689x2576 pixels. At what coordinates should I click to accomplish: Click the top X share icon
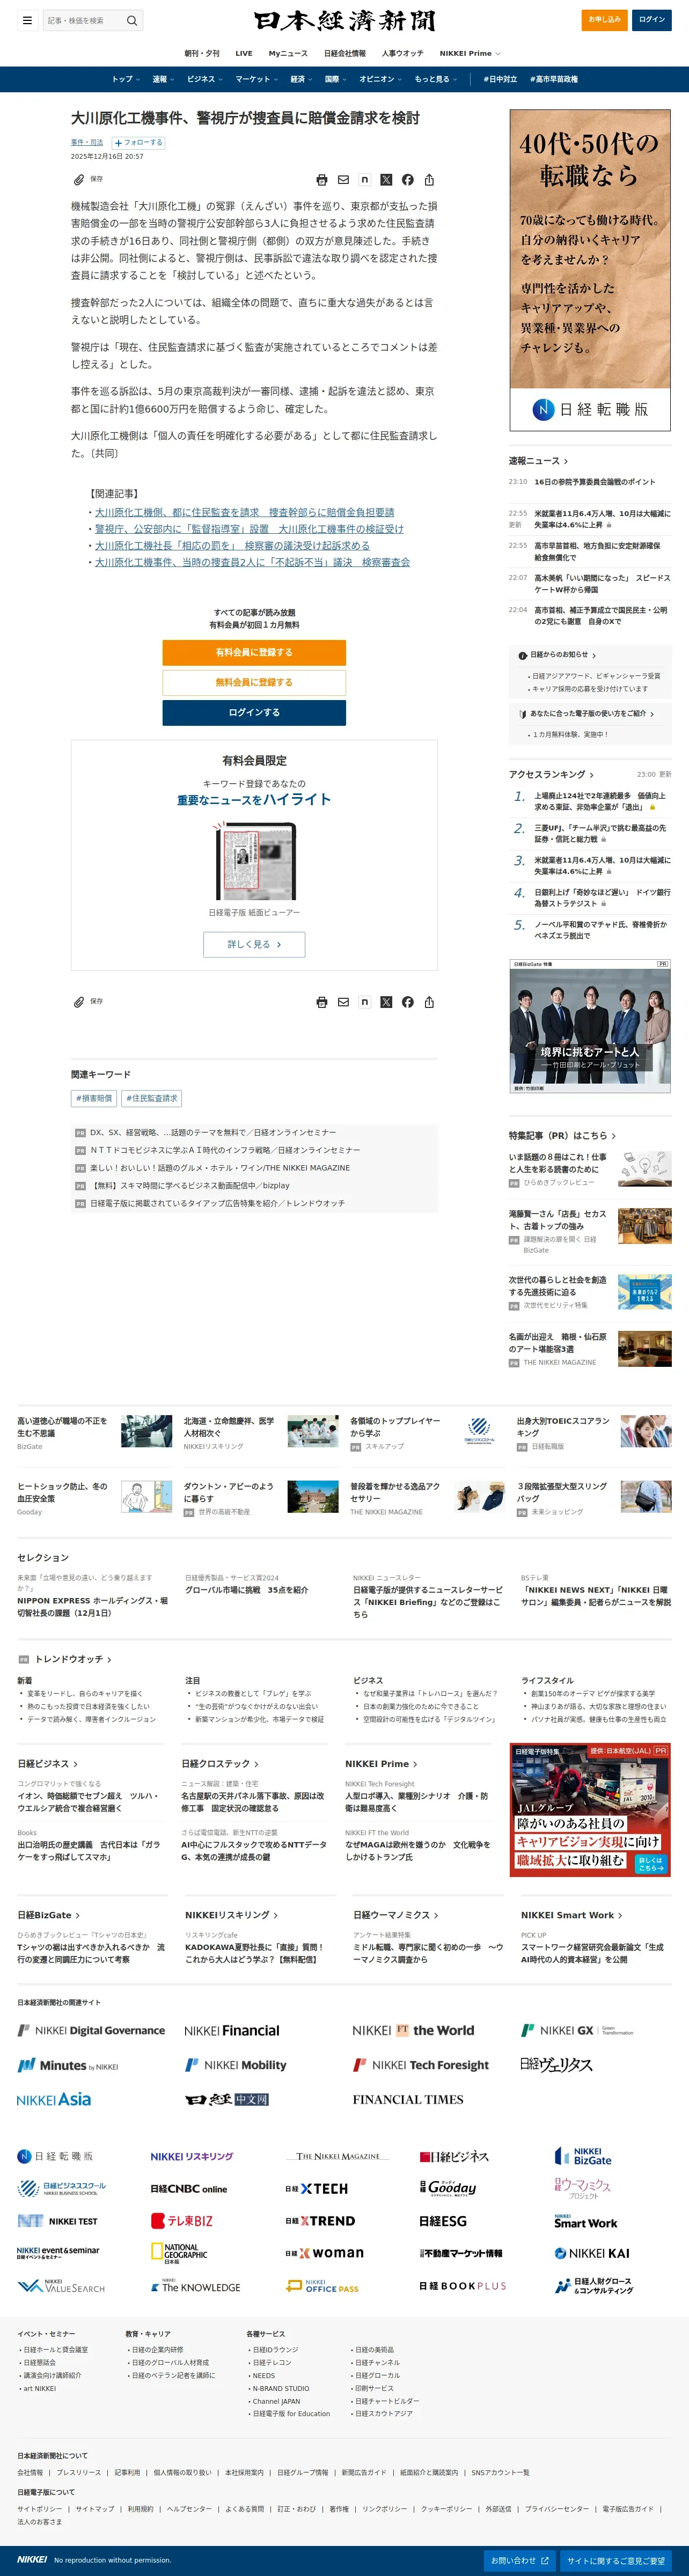point(386,180)
